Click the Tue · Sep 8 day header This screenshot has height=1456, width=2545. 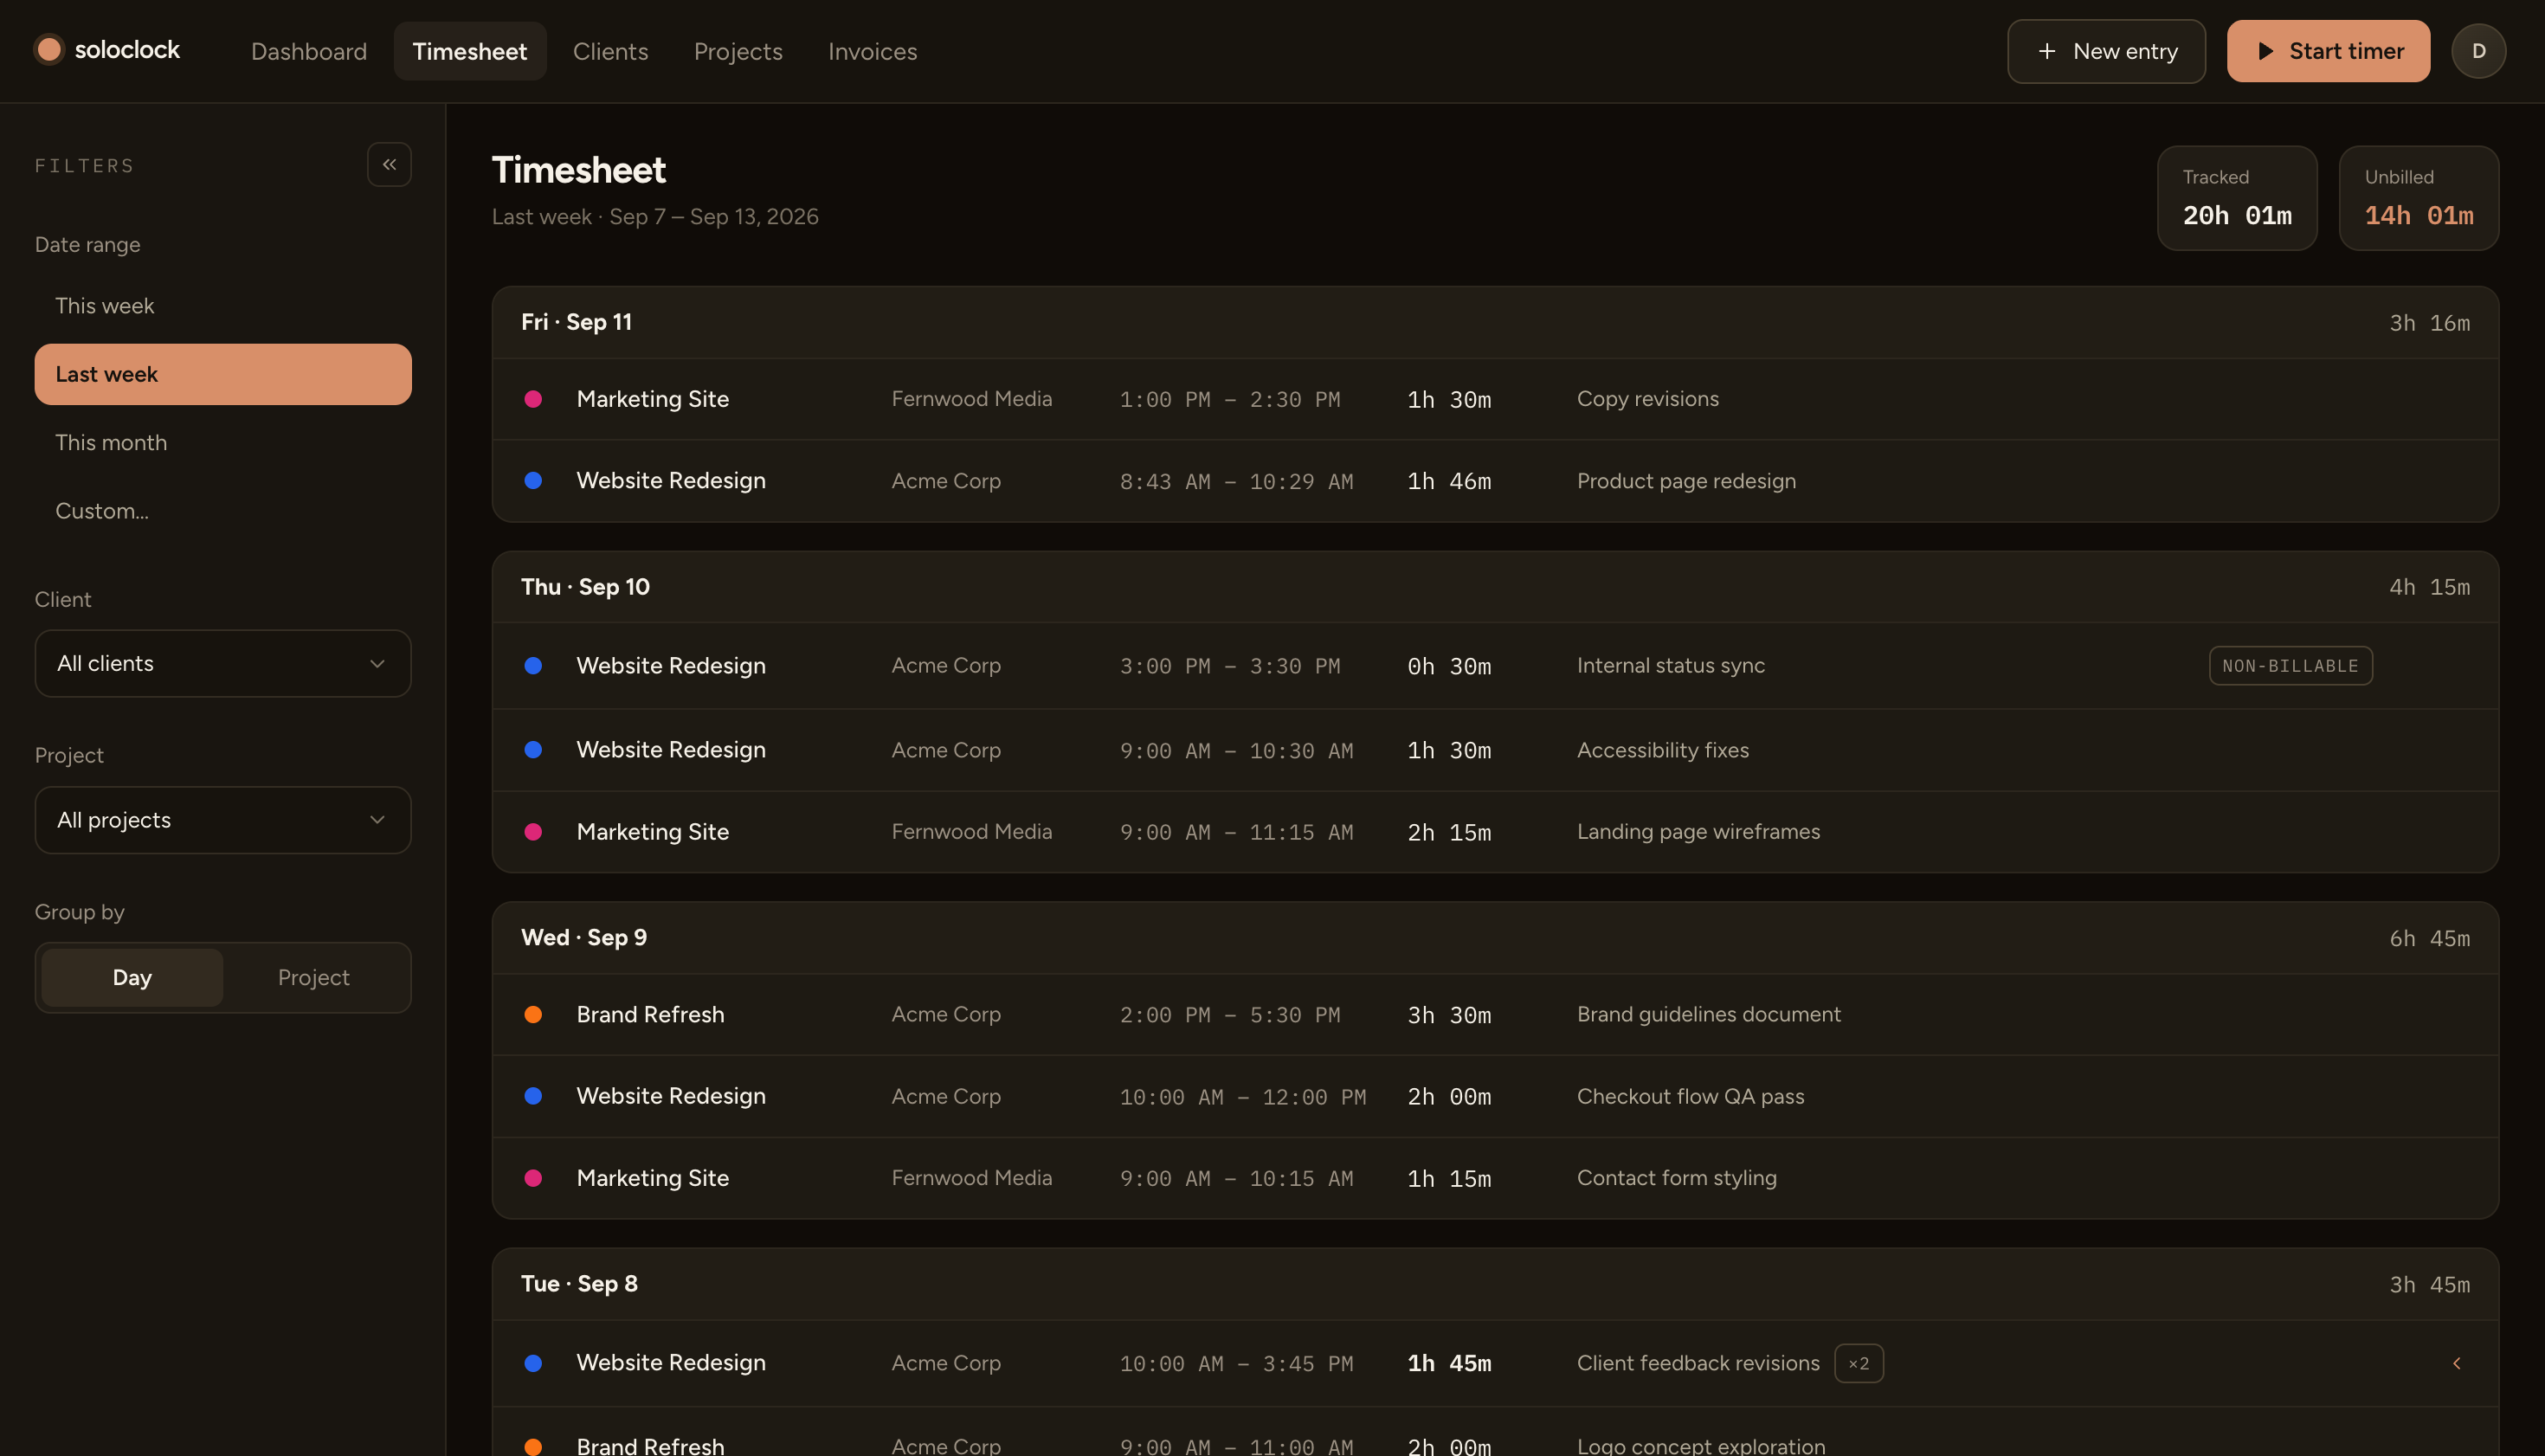pos(1495,1284)
